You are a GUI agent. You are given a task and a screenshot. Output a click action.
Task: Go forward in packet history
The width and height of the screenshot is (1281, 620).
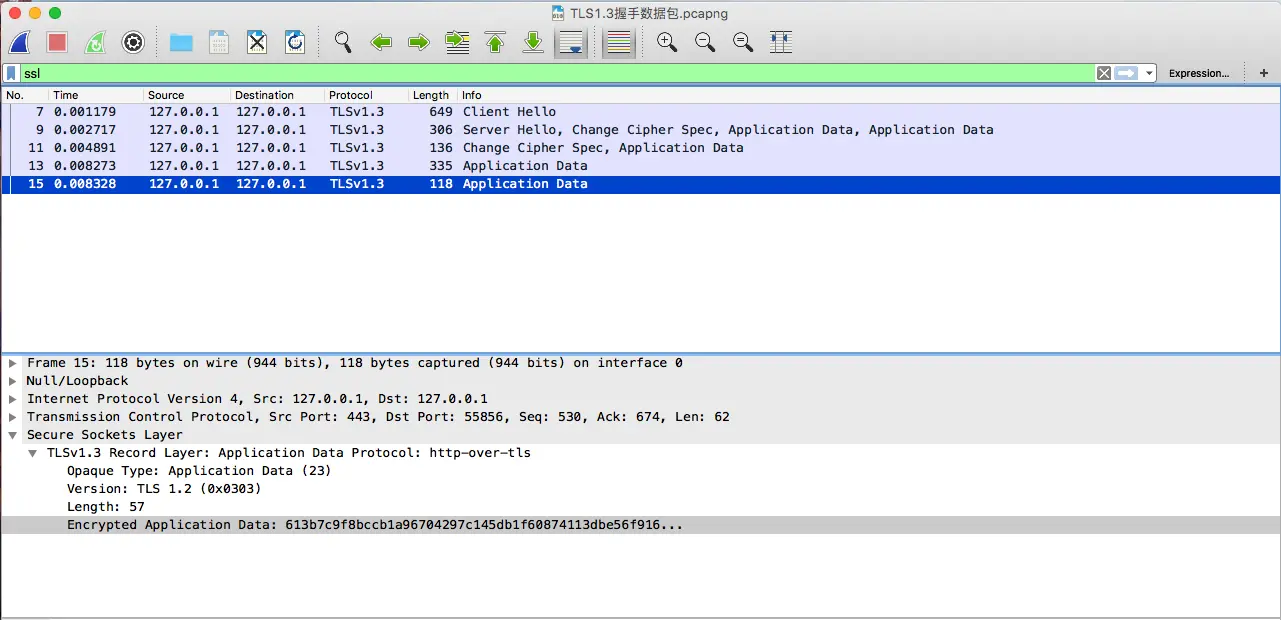pos(419,42)
